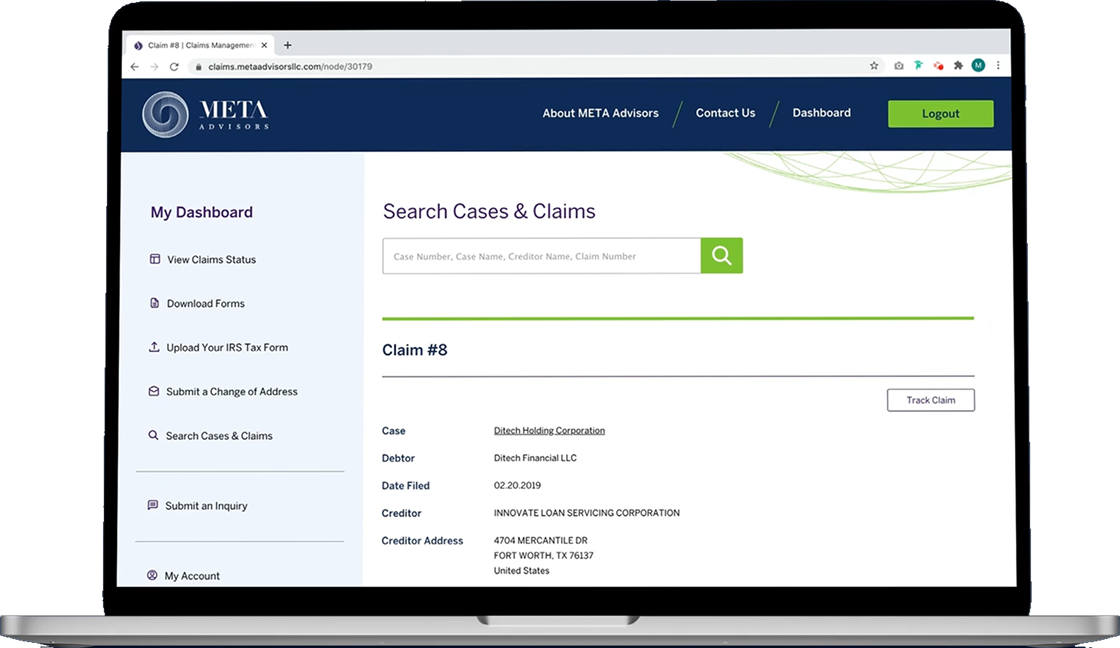Open the red extension icon in toolbar
The height and width of the screenshot is (648, 1120).
click(939, 66)
